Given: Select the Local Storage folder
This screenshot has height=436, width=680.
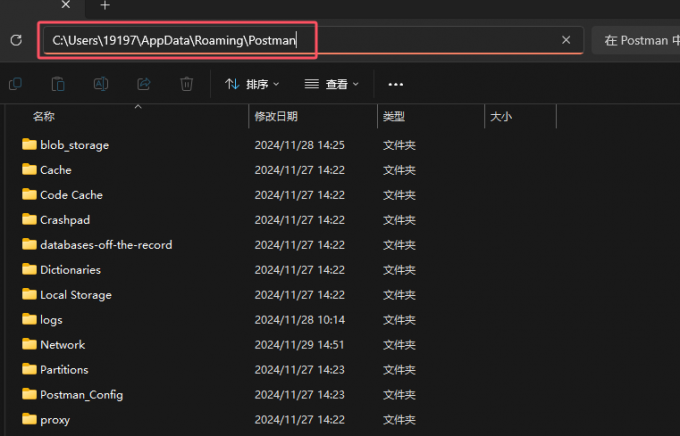Looking at the screenshot, I should click(x=76, y=295).
